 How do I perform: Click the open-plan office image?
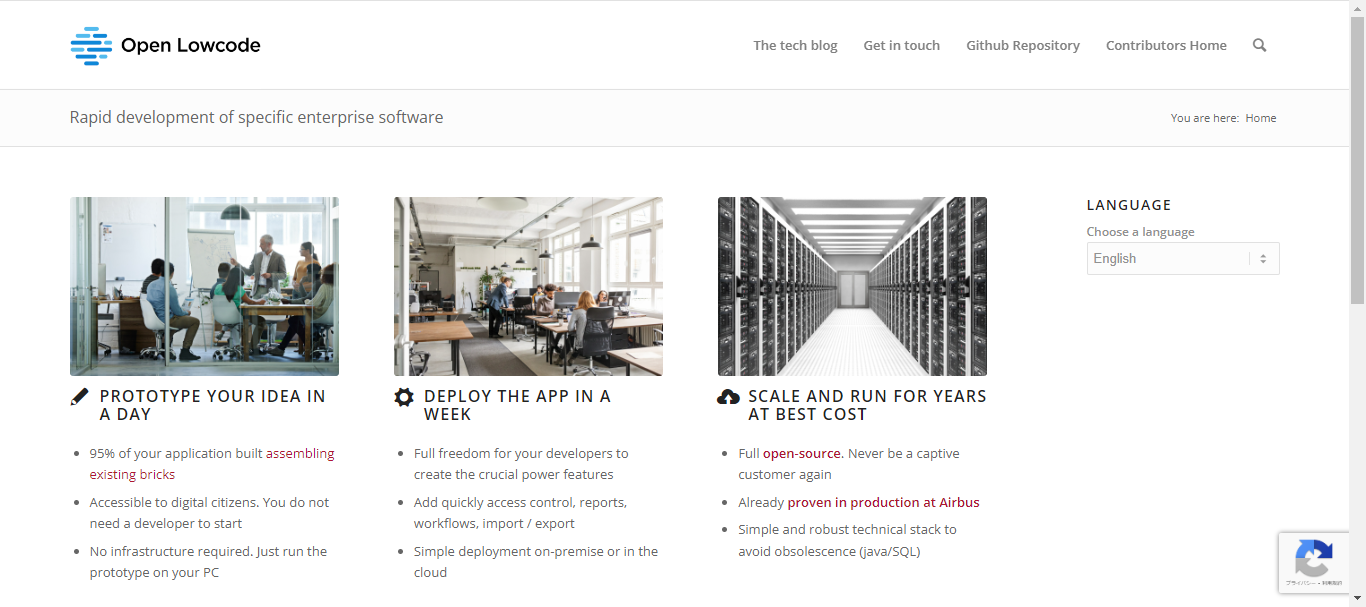click(528, 286)
